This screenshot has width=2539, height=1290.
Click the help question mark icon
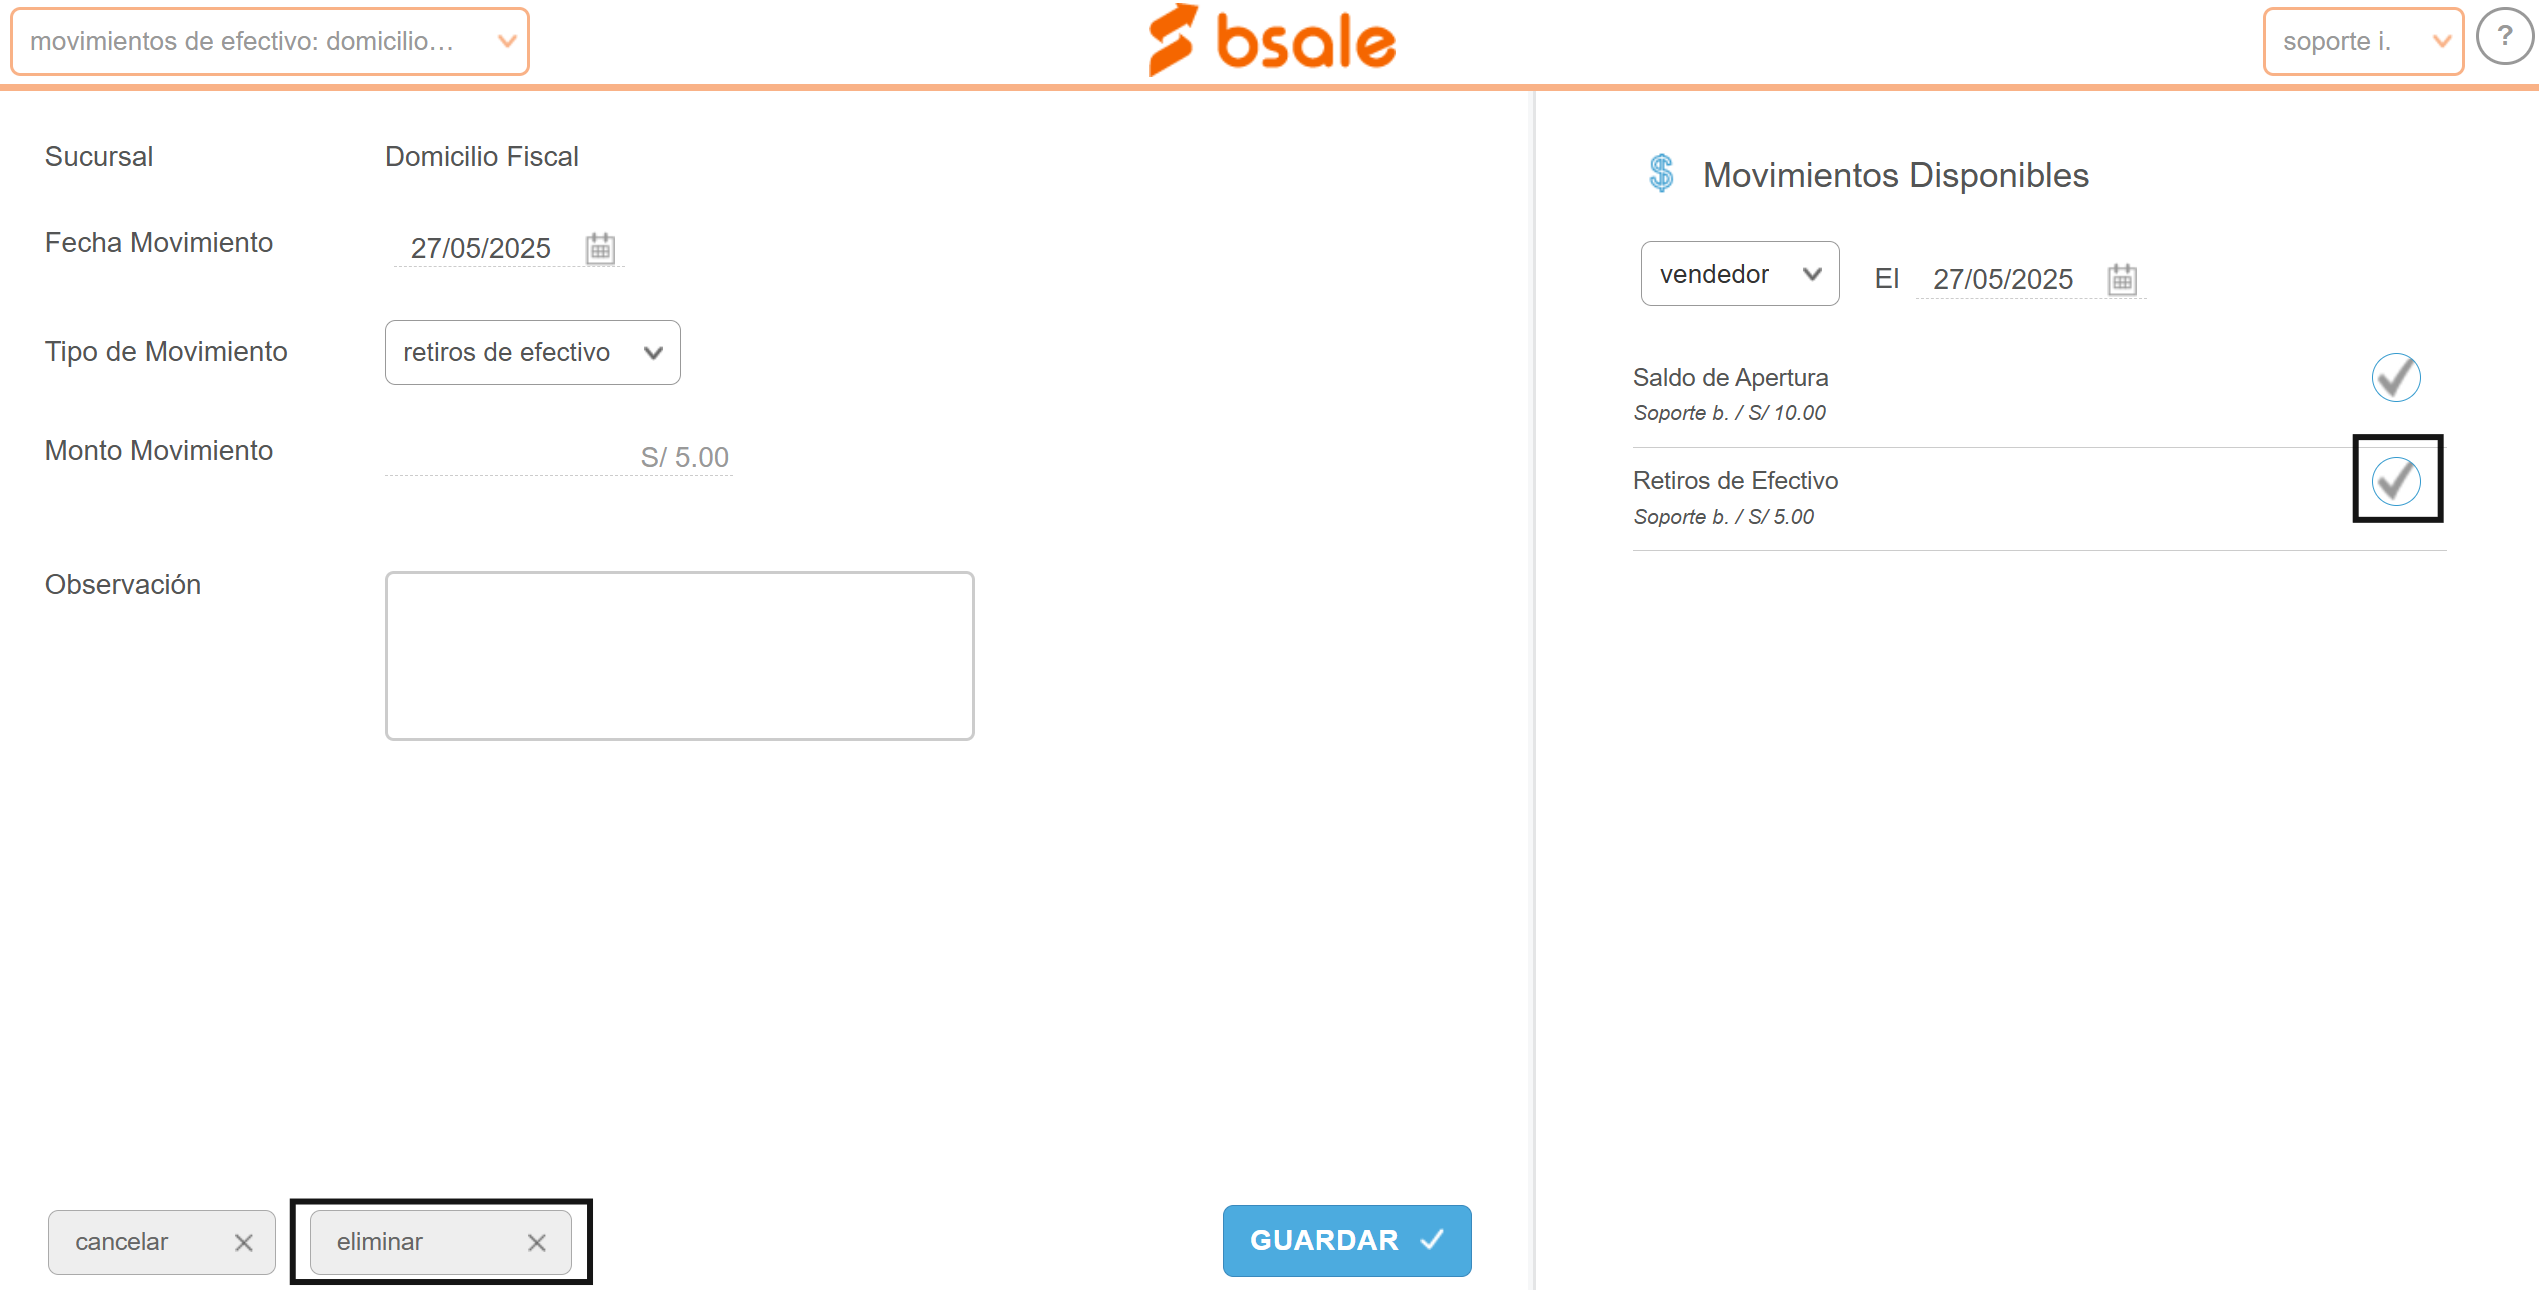click(x=2504, y=37)
